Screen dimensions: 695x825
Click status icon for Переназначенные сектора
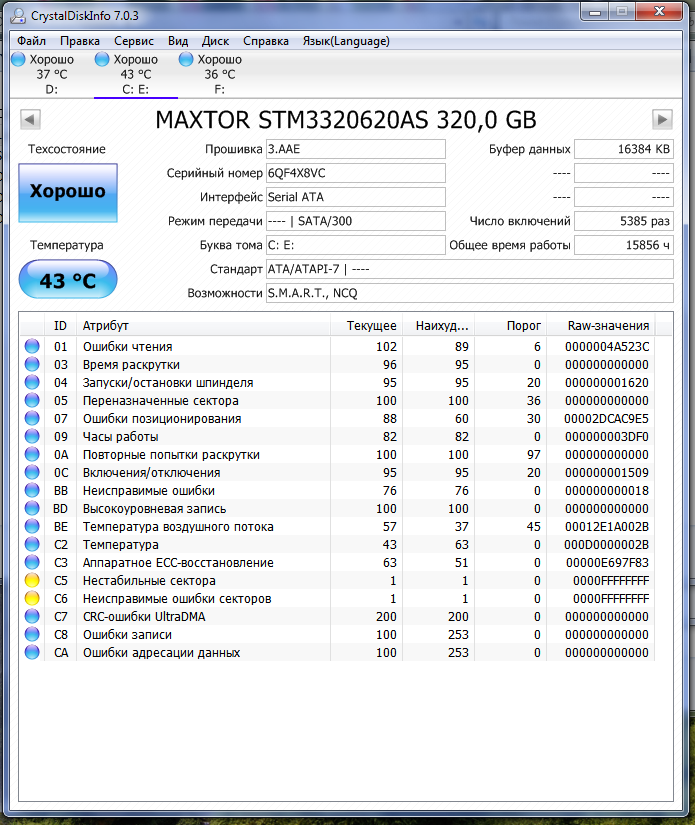click(x=32, y=400)
